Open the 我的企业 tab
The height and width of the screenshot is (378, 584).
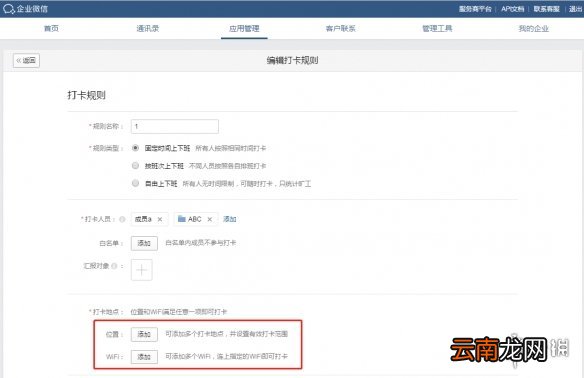pyautogui.click(x=534, y=28)
